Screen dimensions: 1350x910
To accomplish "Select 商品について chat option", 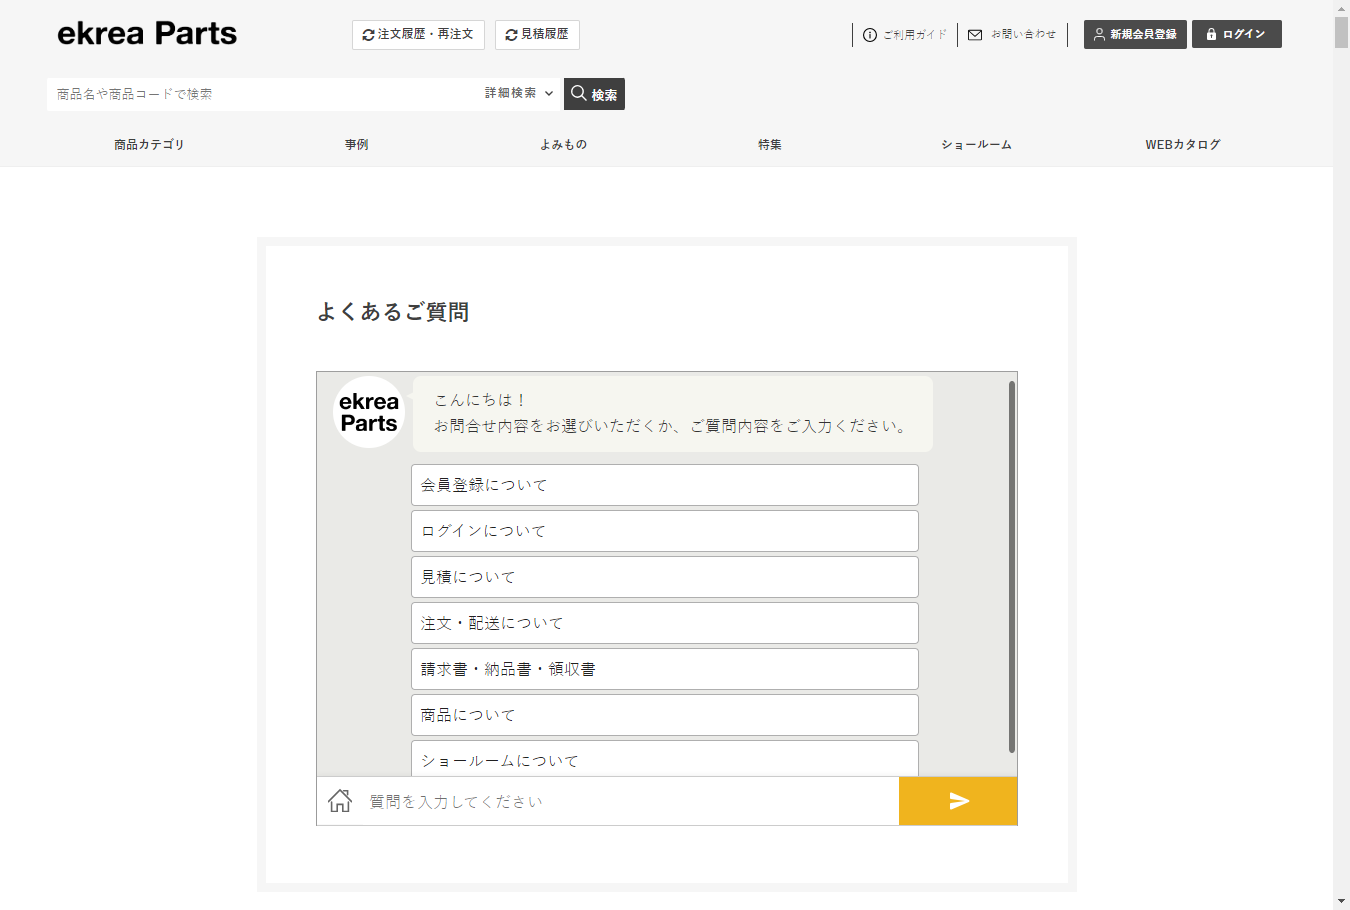I will (665, 715).
